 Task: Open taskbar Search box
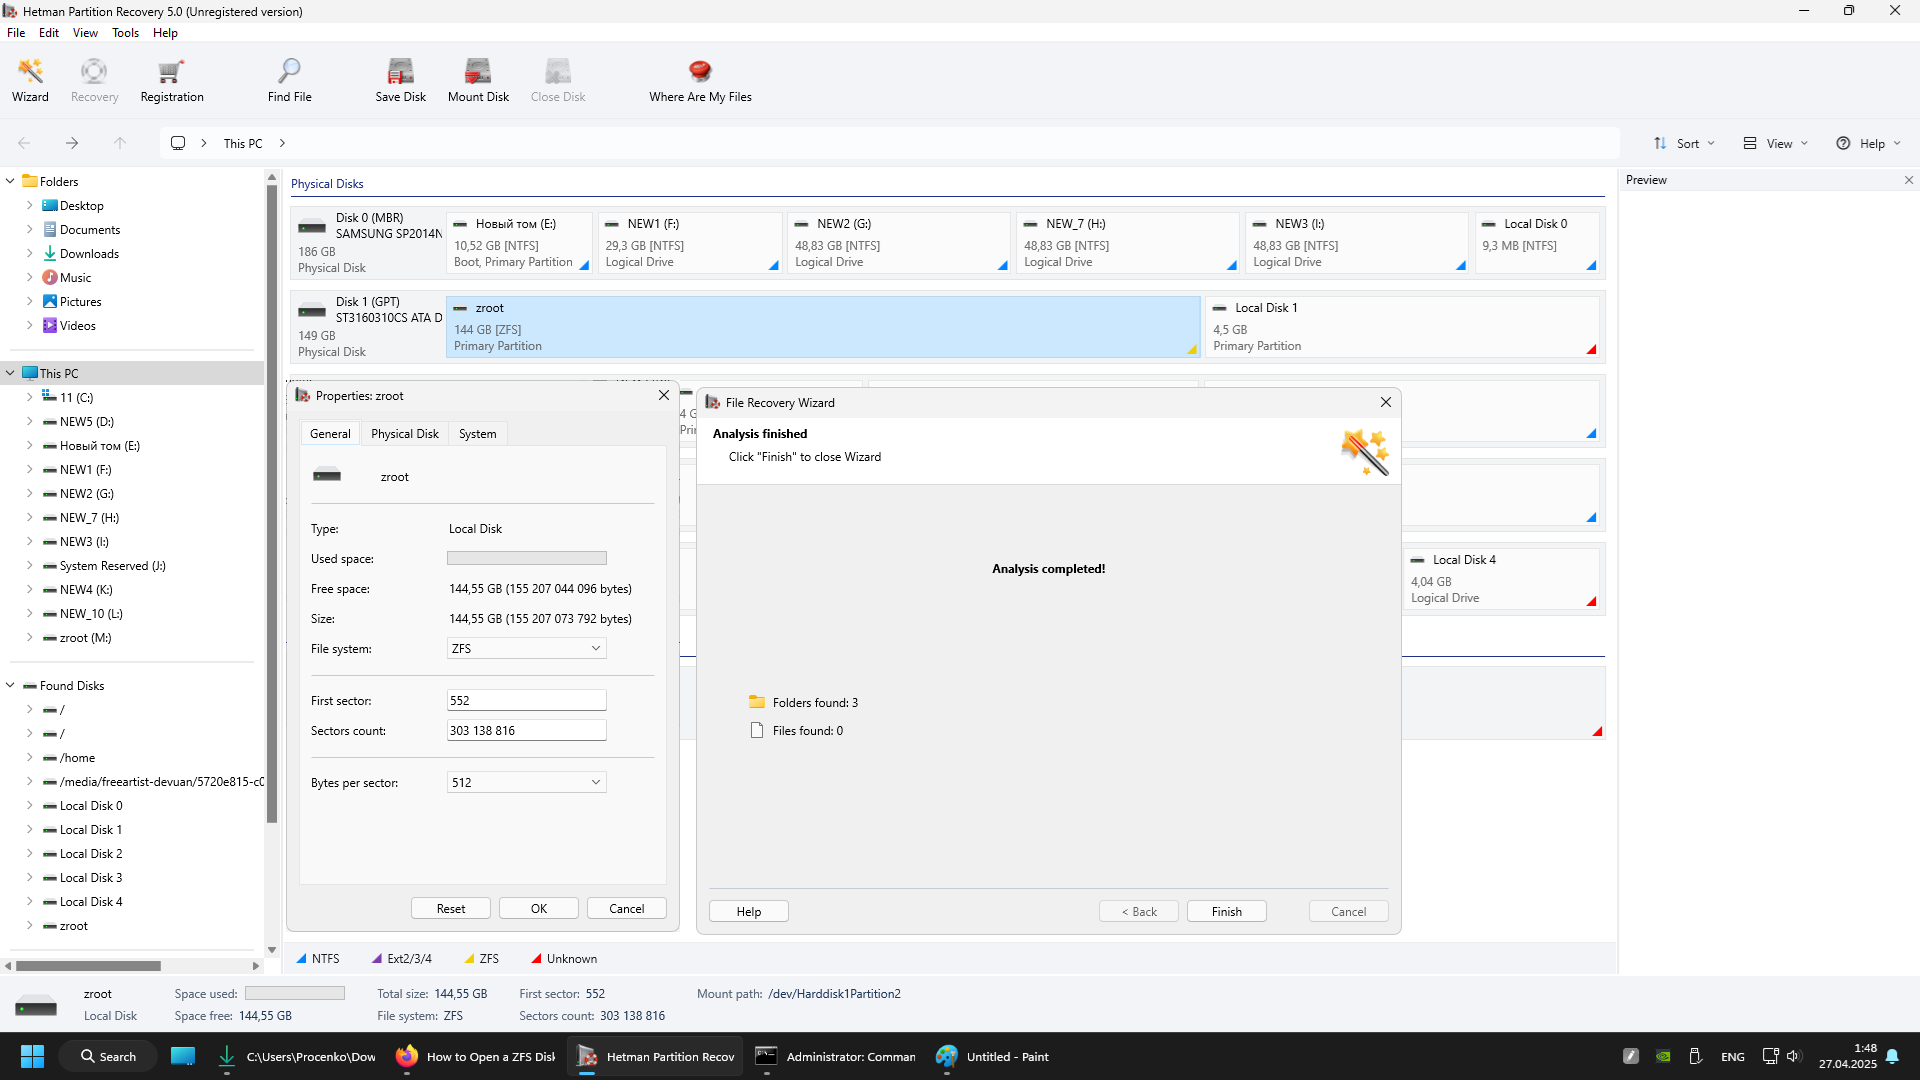click(x=108, y=1056)
